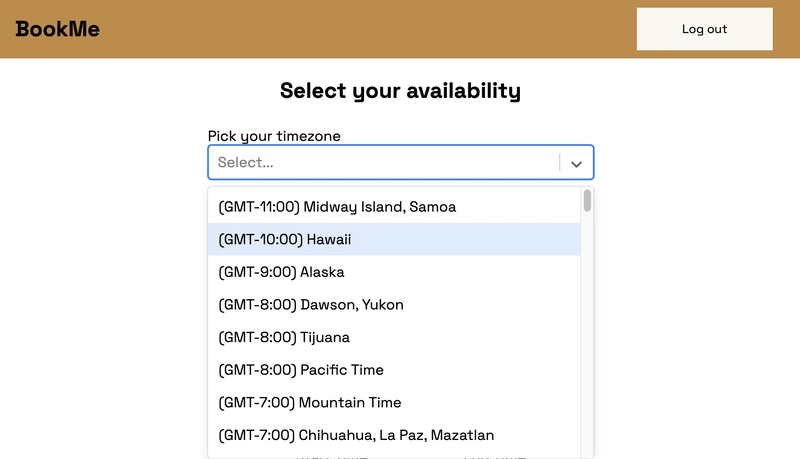This screenshot has height=459, width=800.
Task: Pick the (GMT-9:00) Alaska timezone
Action: click(394, 272)
